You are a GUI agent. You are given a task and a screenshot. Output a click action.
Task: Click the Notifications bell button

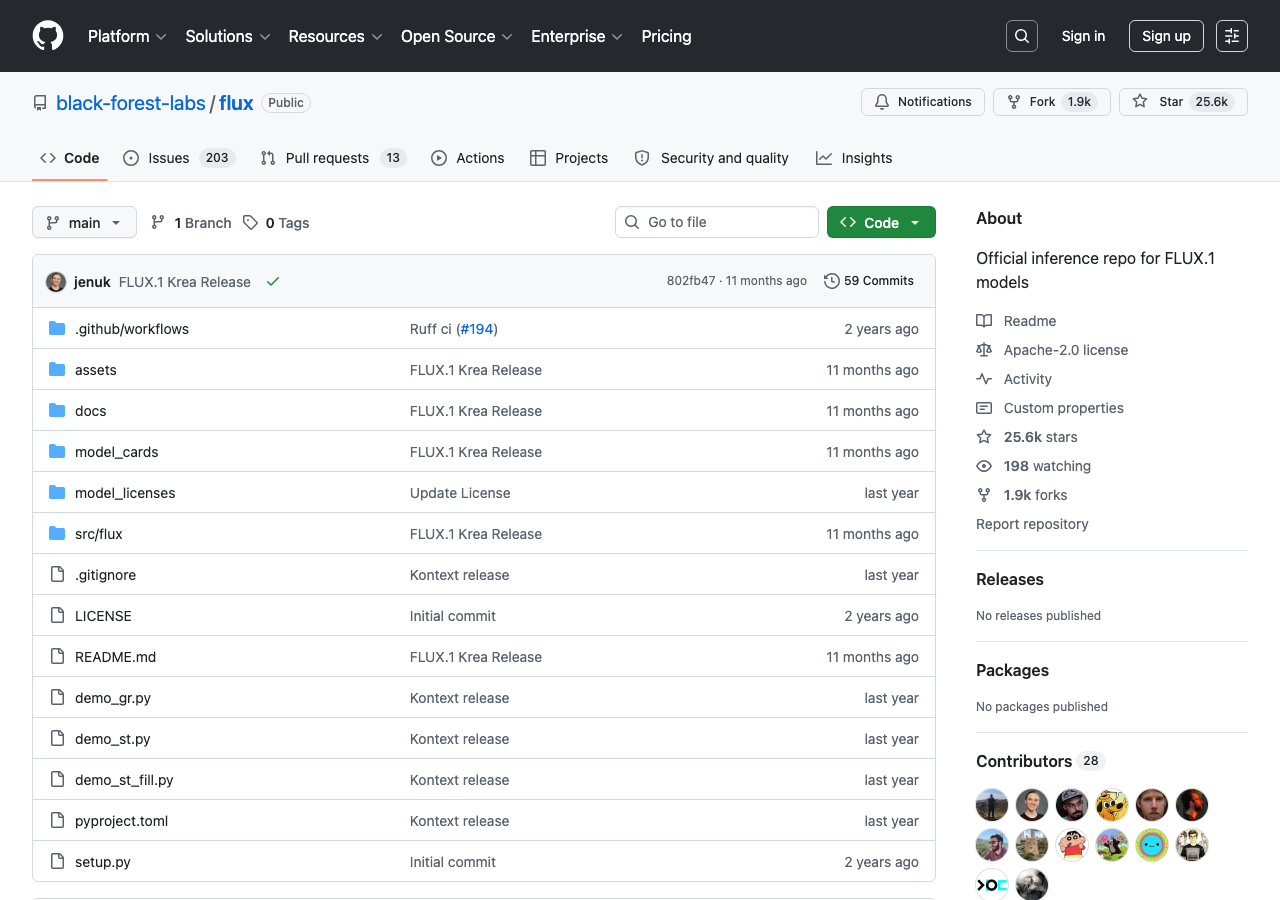pos(923,102)
